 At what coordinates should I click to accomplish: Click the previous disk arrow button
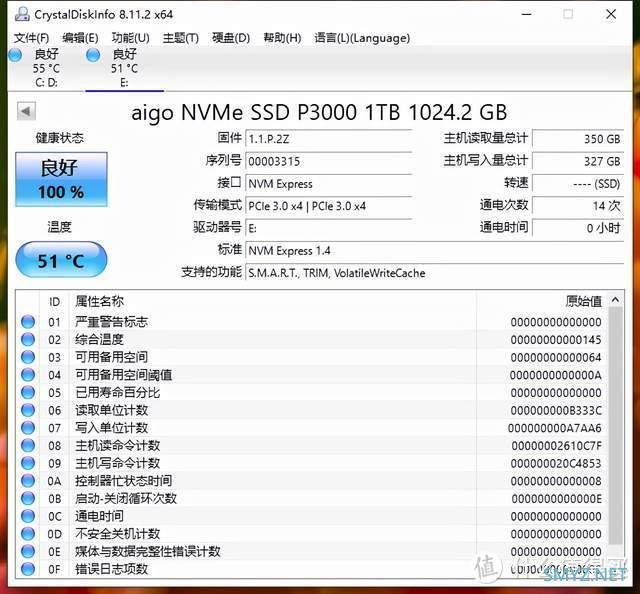click(27, 111)
